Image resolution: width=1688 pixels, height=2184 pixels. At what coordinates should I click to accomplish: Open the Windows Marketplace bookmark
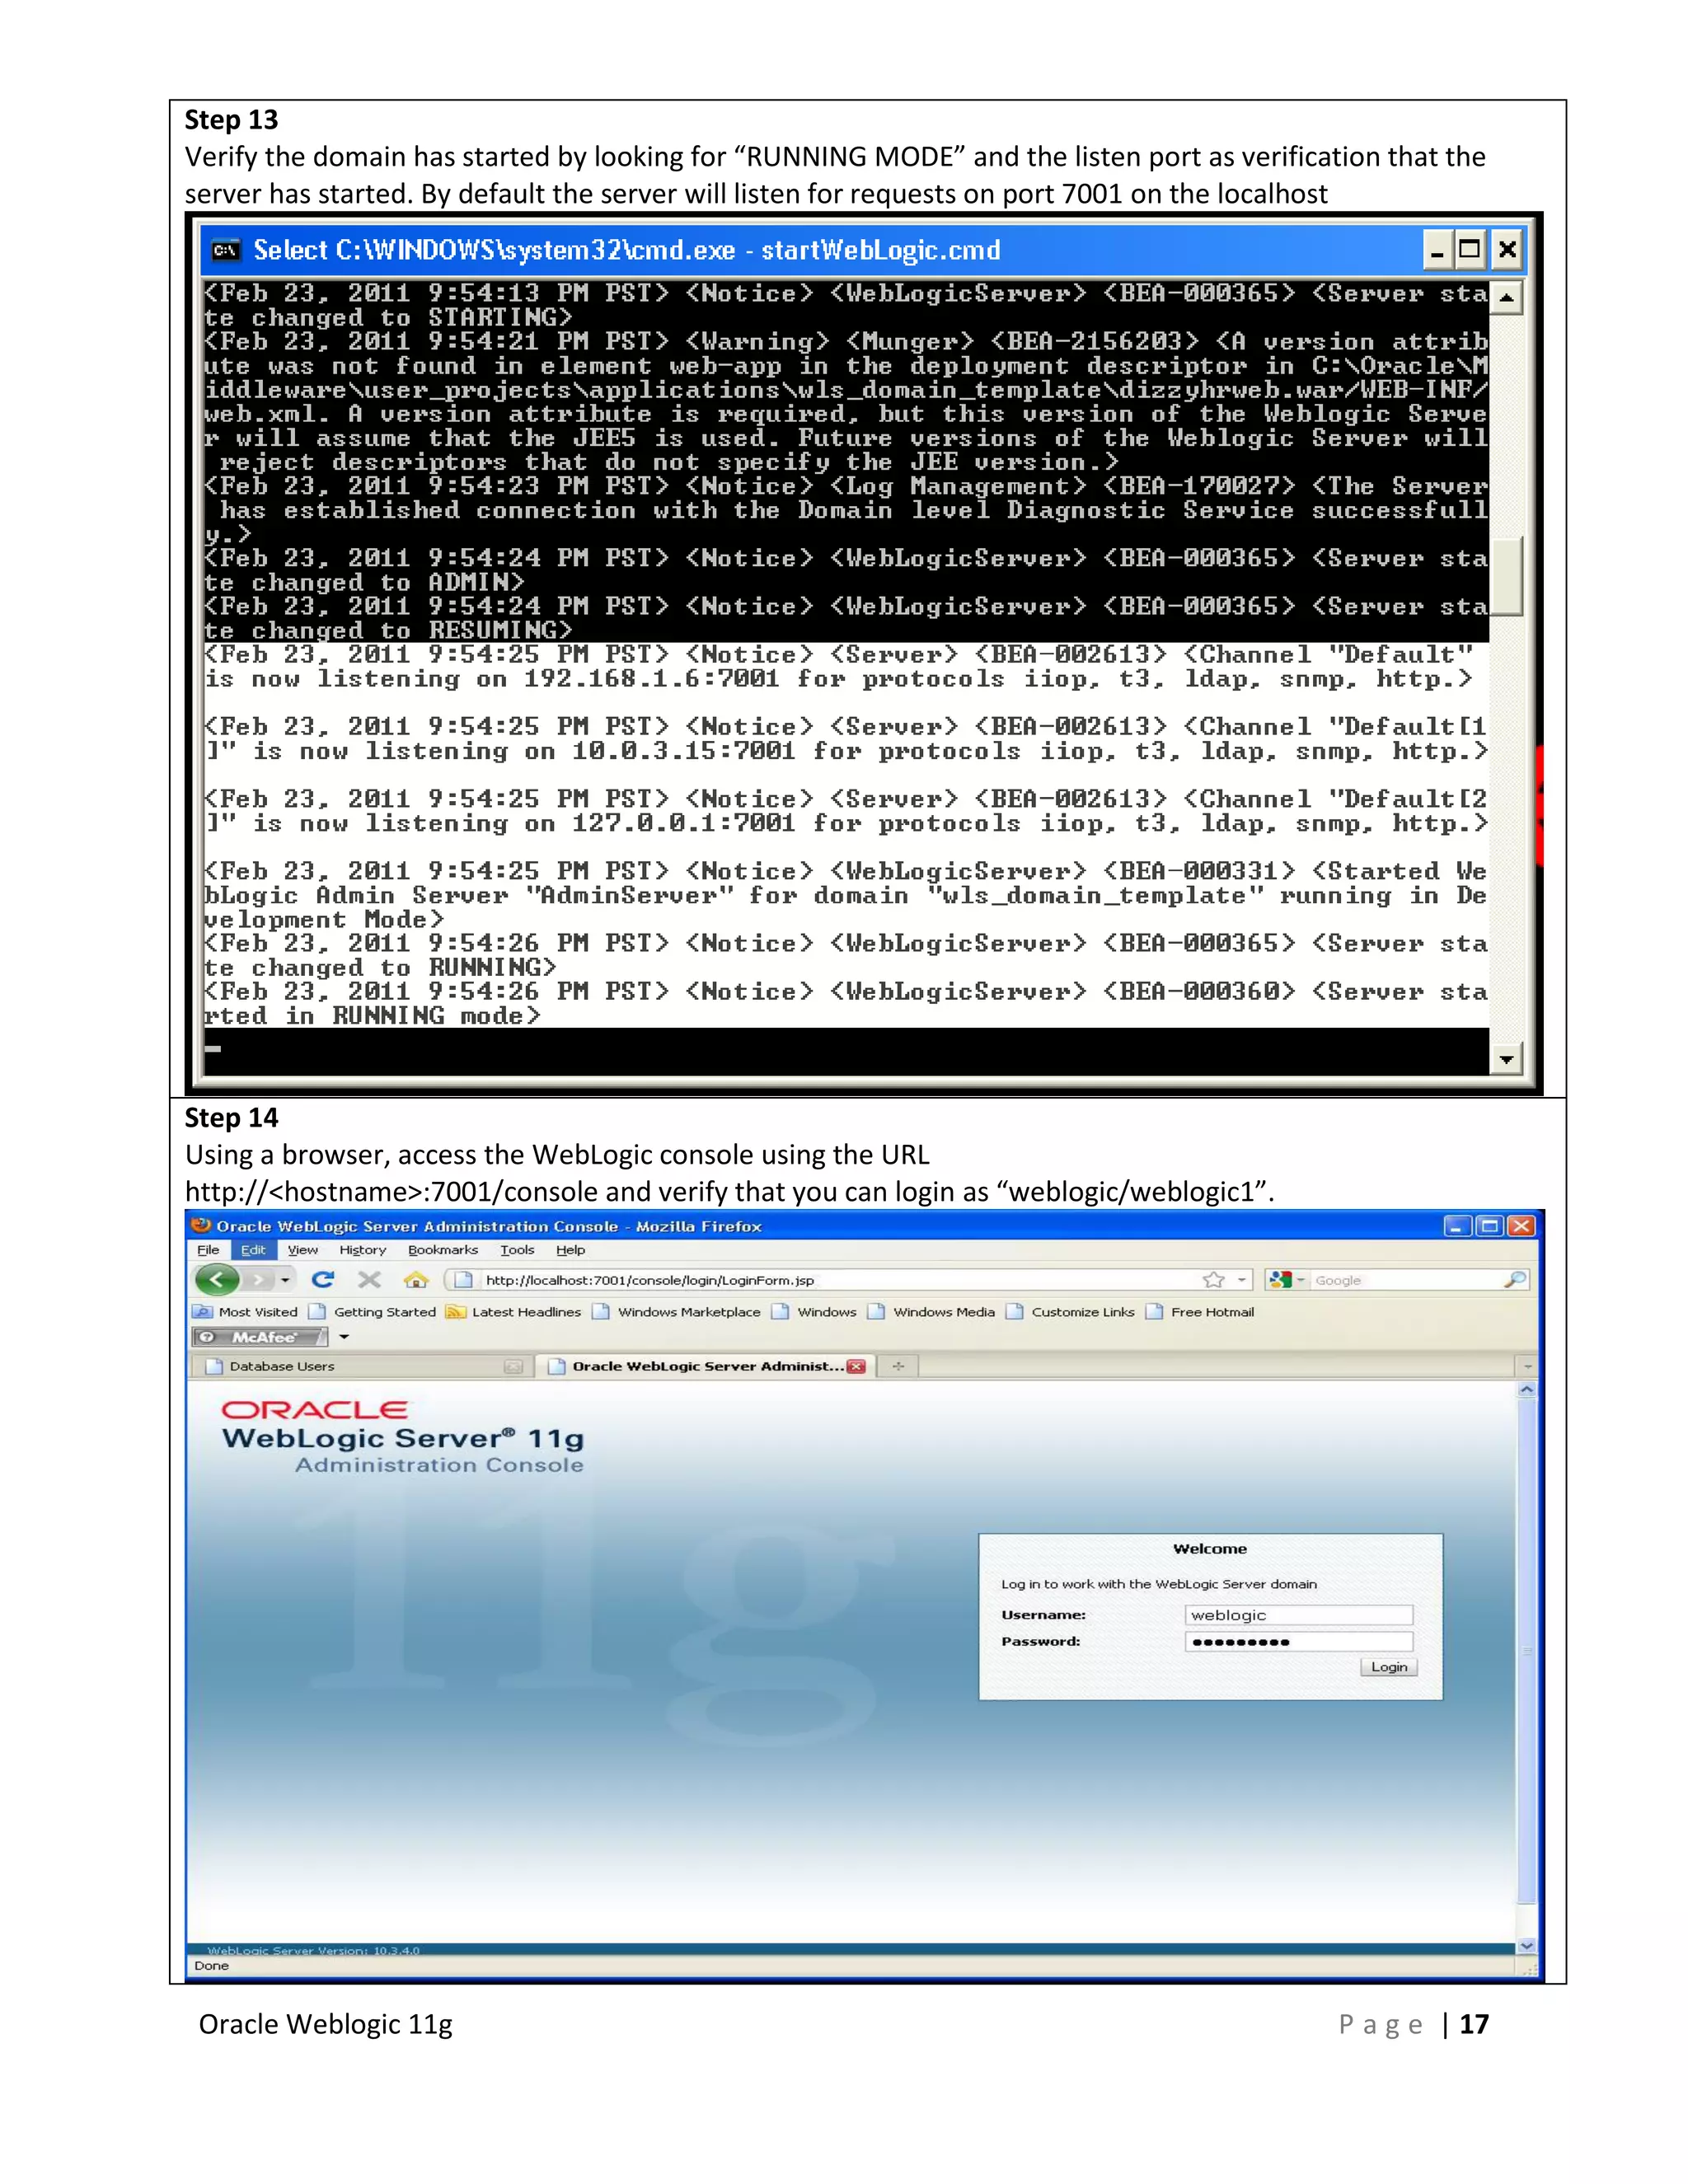[x=676, y=1312]
